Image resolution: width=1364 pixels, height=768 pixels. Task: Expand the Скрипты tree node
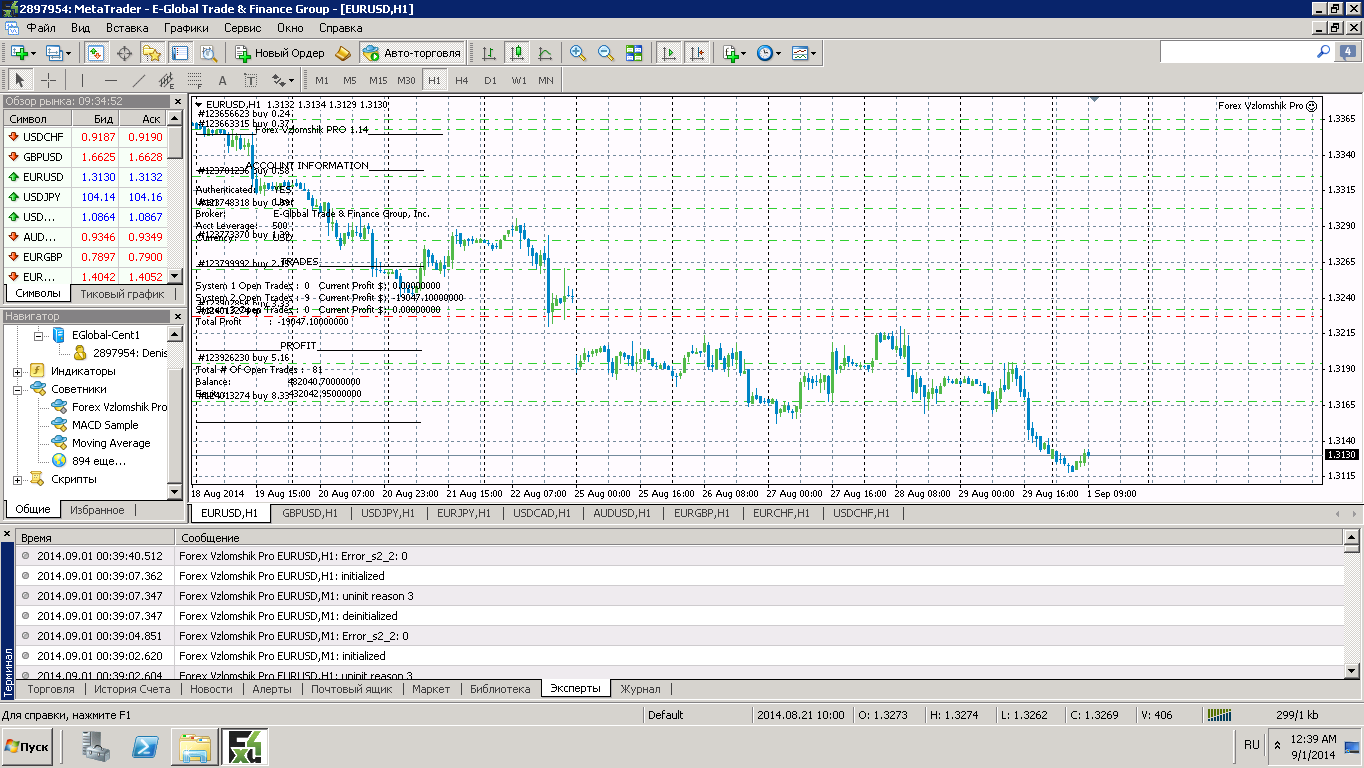click(x=18, y=479)
